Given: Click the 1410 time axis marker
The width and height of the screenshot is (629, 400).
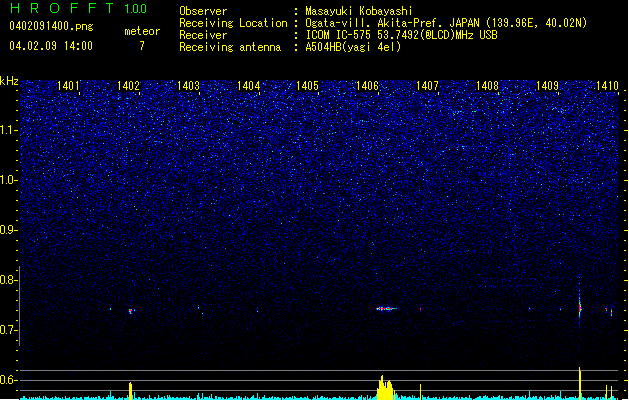Looking at the screenshot, I should [607, 86].
